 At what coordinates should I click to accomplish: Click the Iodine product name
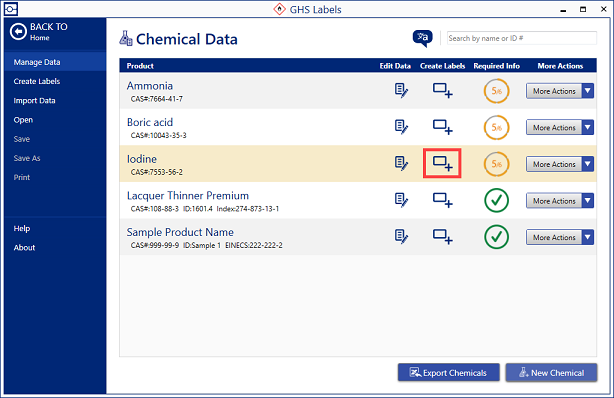click(x=142, y=159)
